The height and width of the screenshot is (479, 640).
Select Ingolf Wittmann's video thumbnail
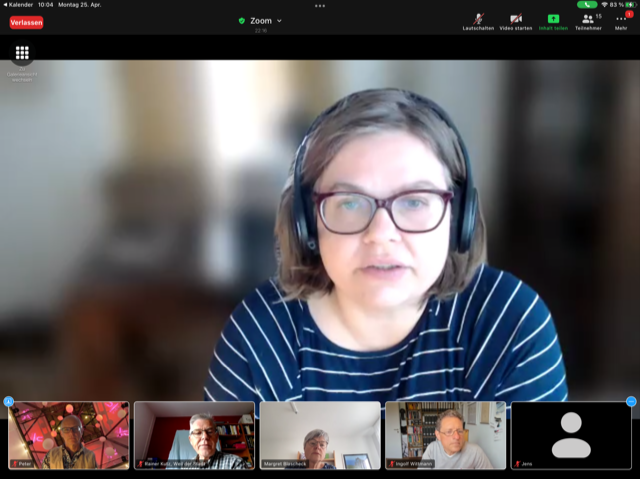click(x=445, y=435)
